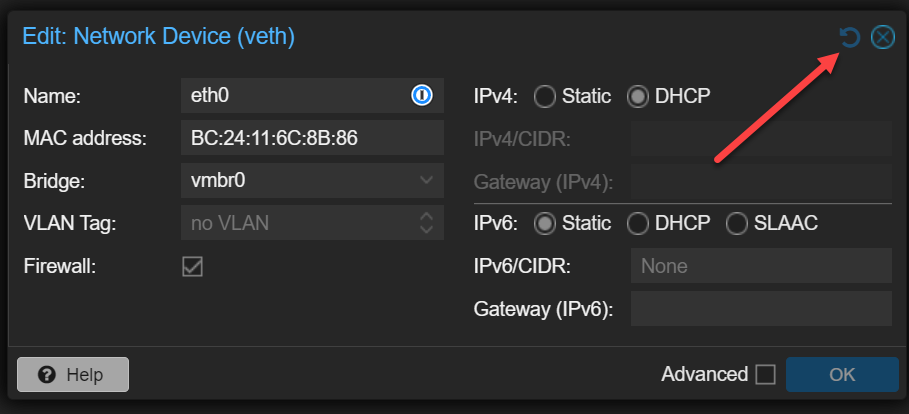This screenshot has width=909, height=414.
Task: Select IPv6 DHCP radio button
Action: [x=638, y=224]
